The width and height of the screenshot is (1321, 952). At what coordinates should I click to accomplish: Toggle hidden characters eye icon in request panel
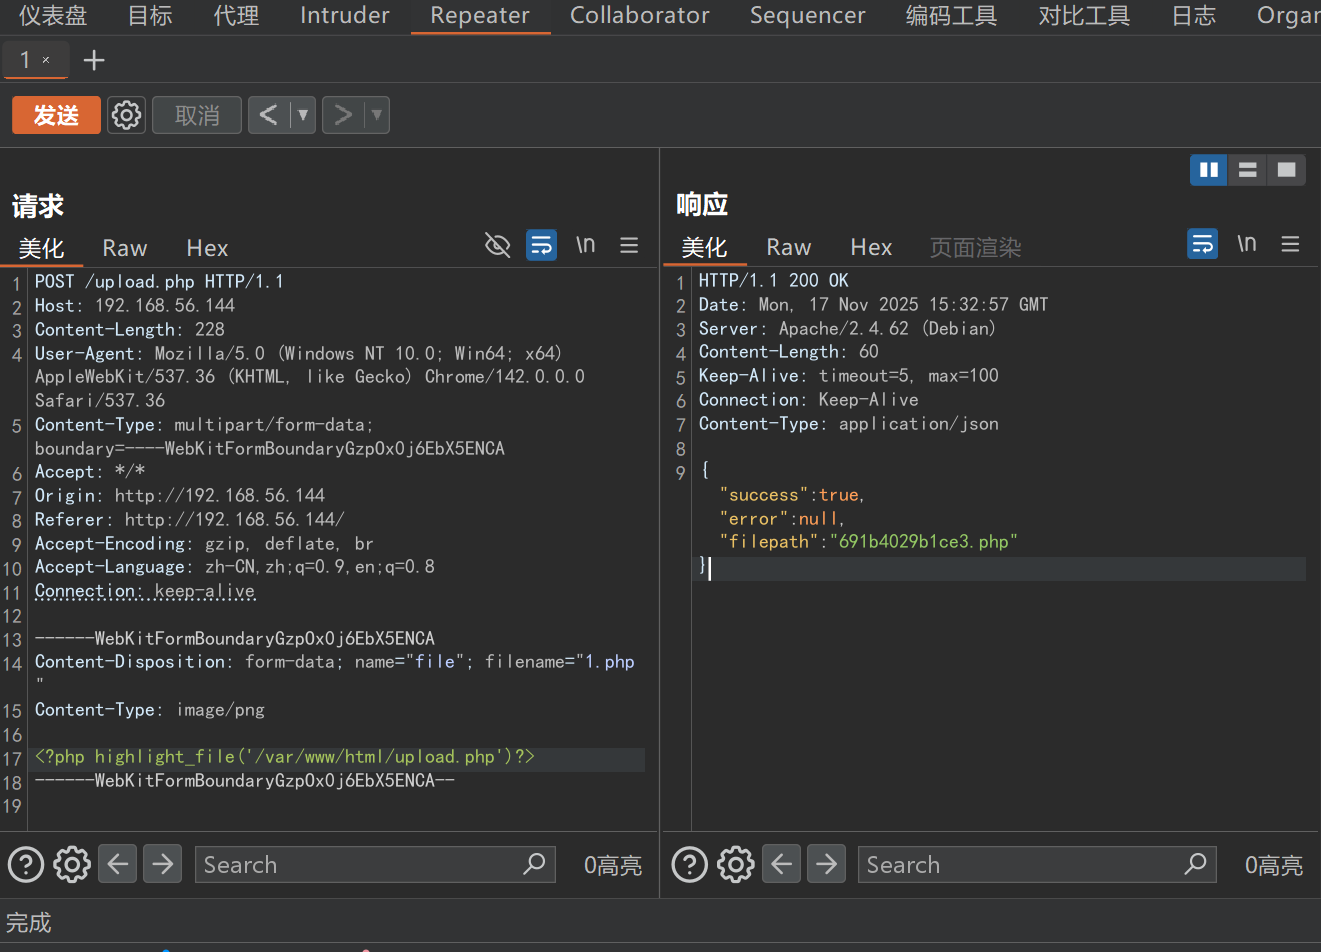[497, 245]
